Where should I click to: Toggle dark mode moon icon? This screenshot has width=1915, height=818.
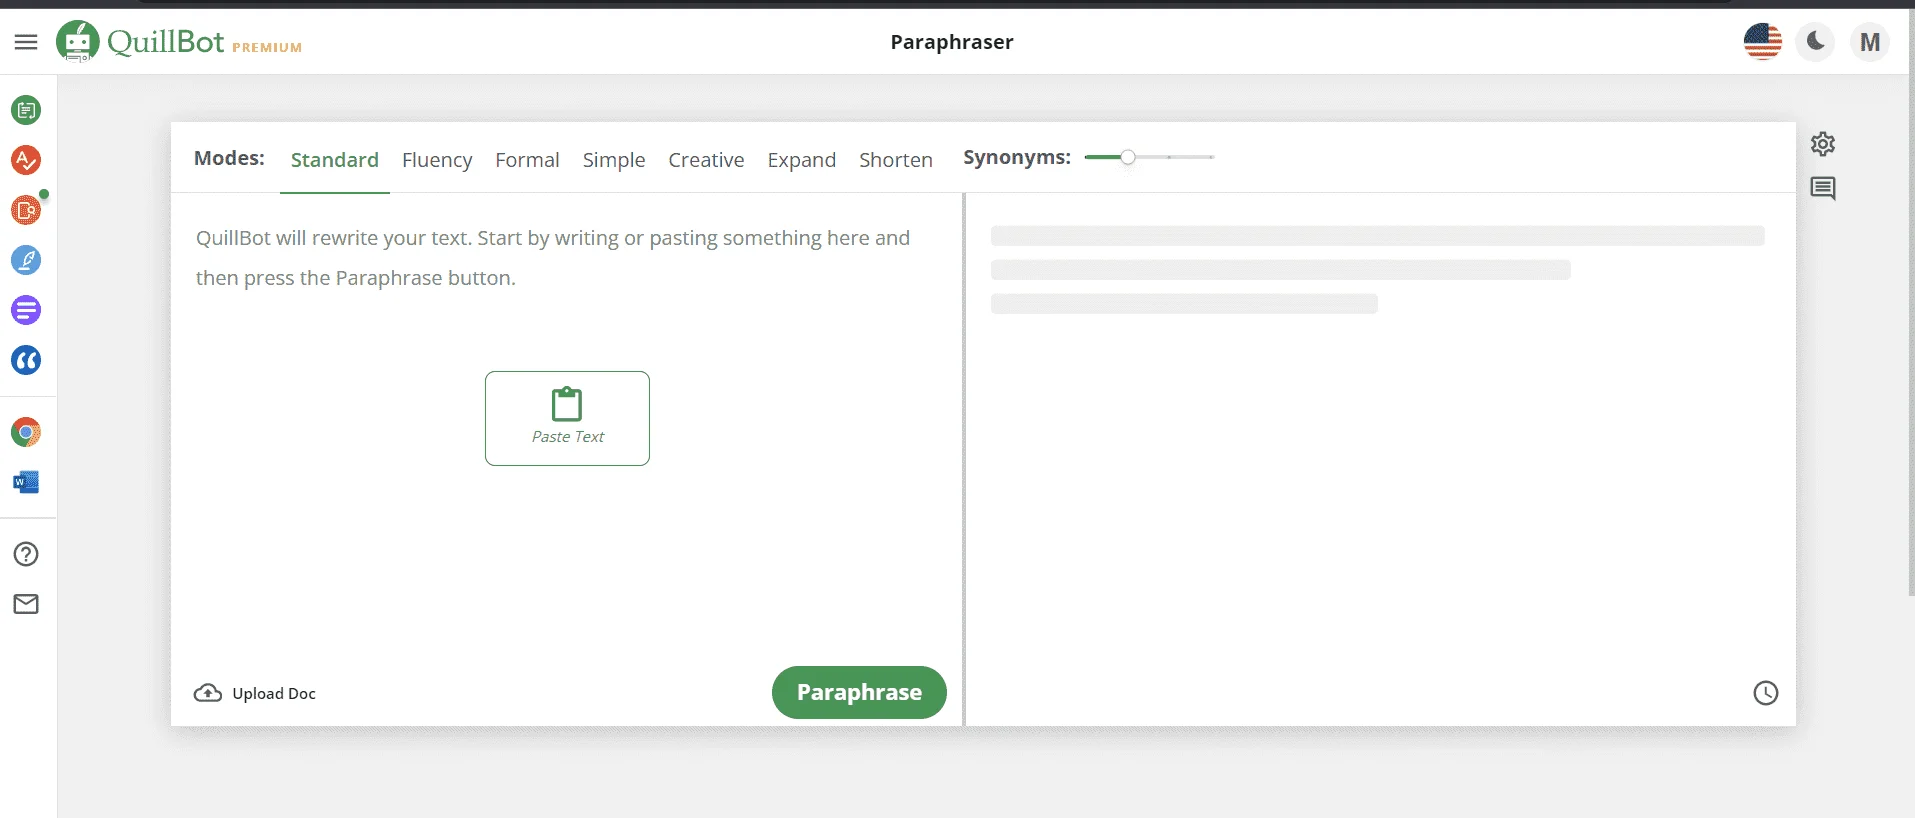(1816, 42)
